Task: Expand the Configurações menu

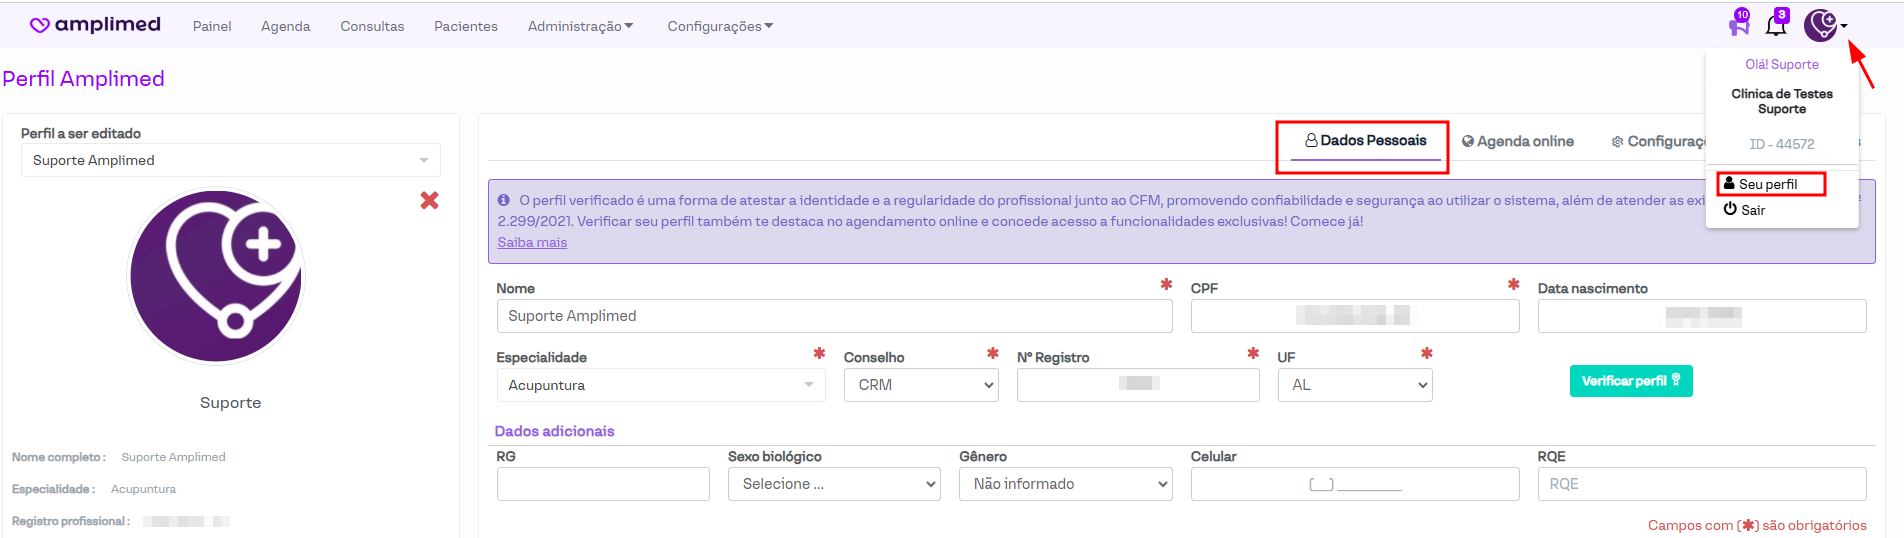Action: pyautogui.click(x=720, y=26)
